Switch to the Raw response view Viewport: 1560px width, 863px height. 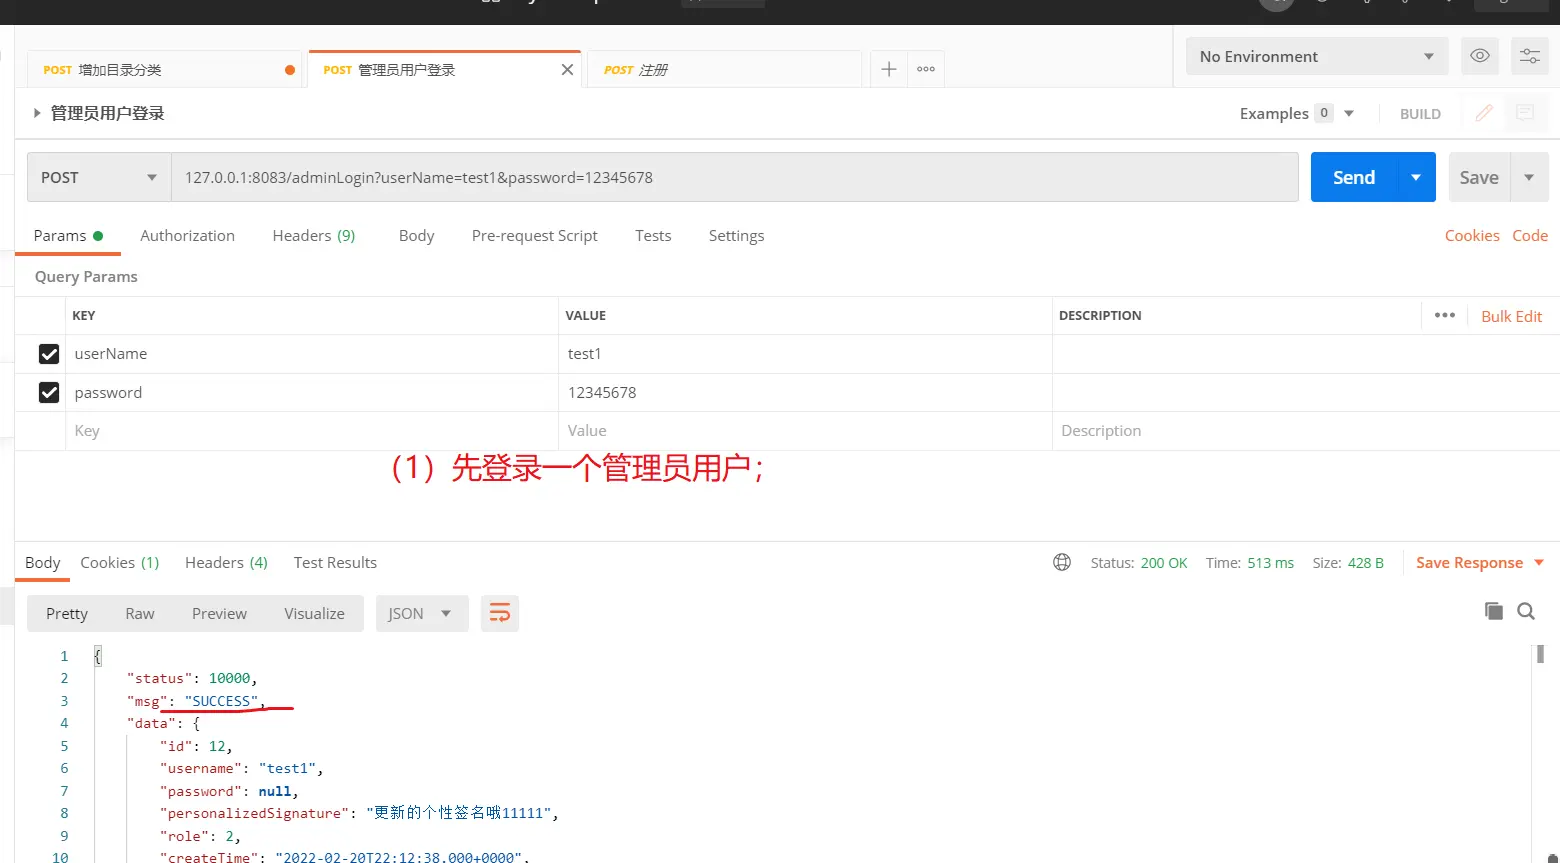140,613
